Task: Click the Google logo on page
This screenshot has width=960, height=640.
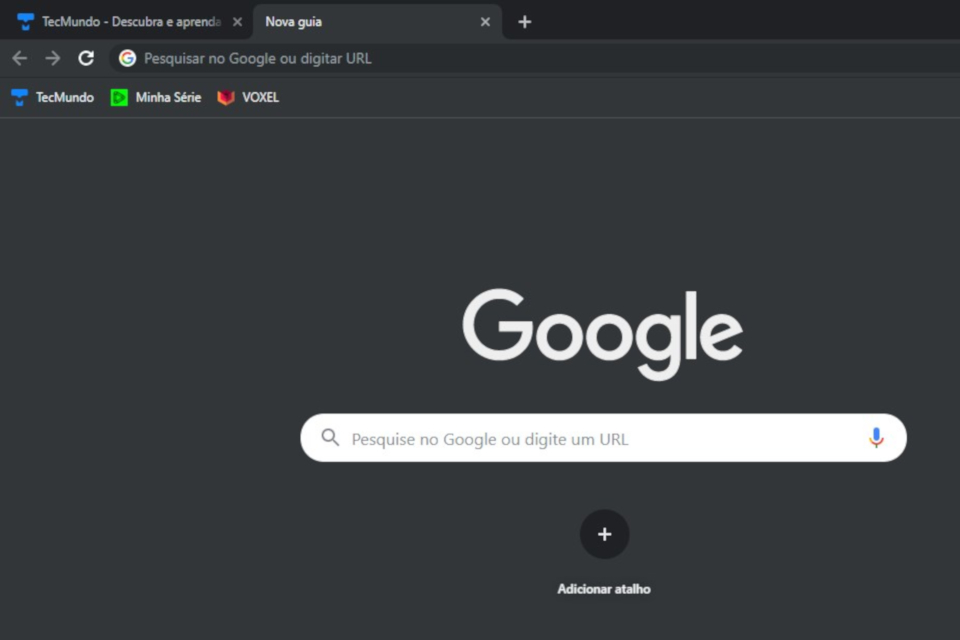Action: pyautogui.click(x=602, y=333)
